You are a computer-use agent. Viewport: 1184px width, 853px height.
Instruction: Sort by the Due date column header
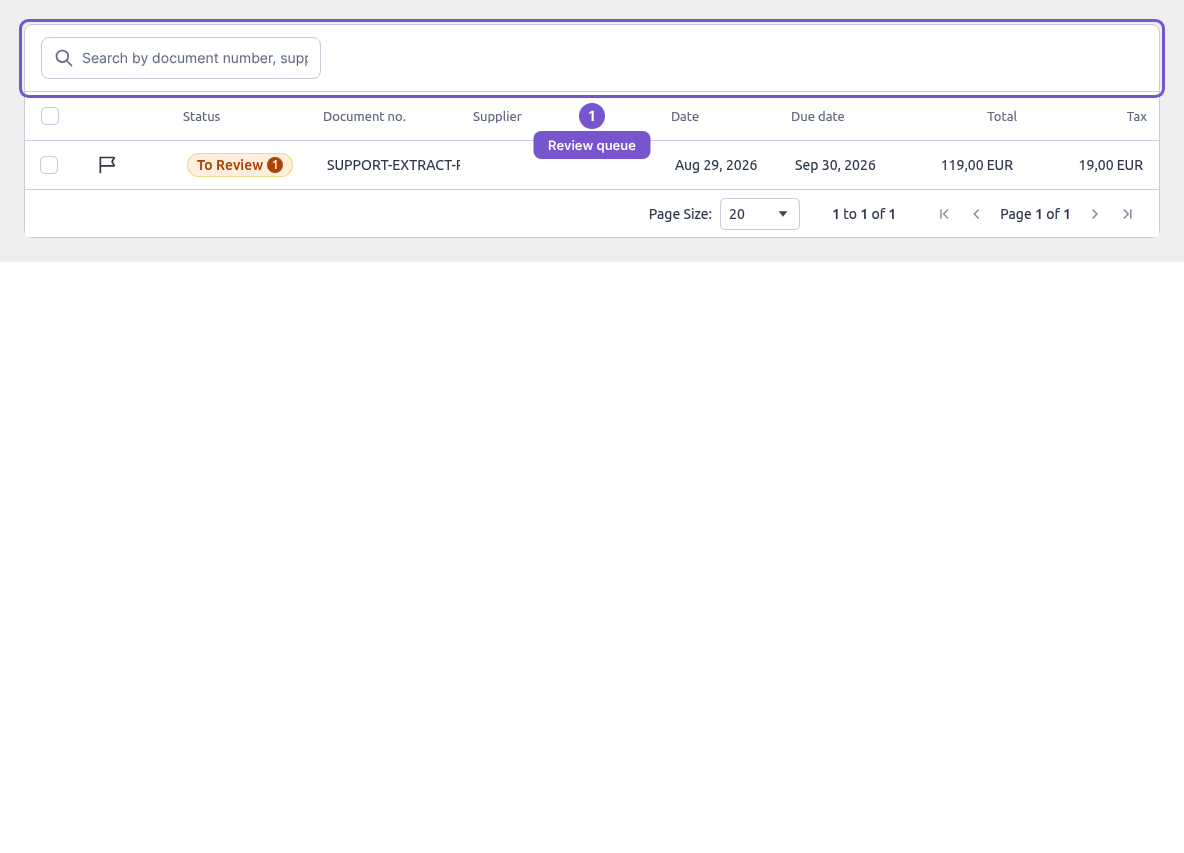coord(818,116)
